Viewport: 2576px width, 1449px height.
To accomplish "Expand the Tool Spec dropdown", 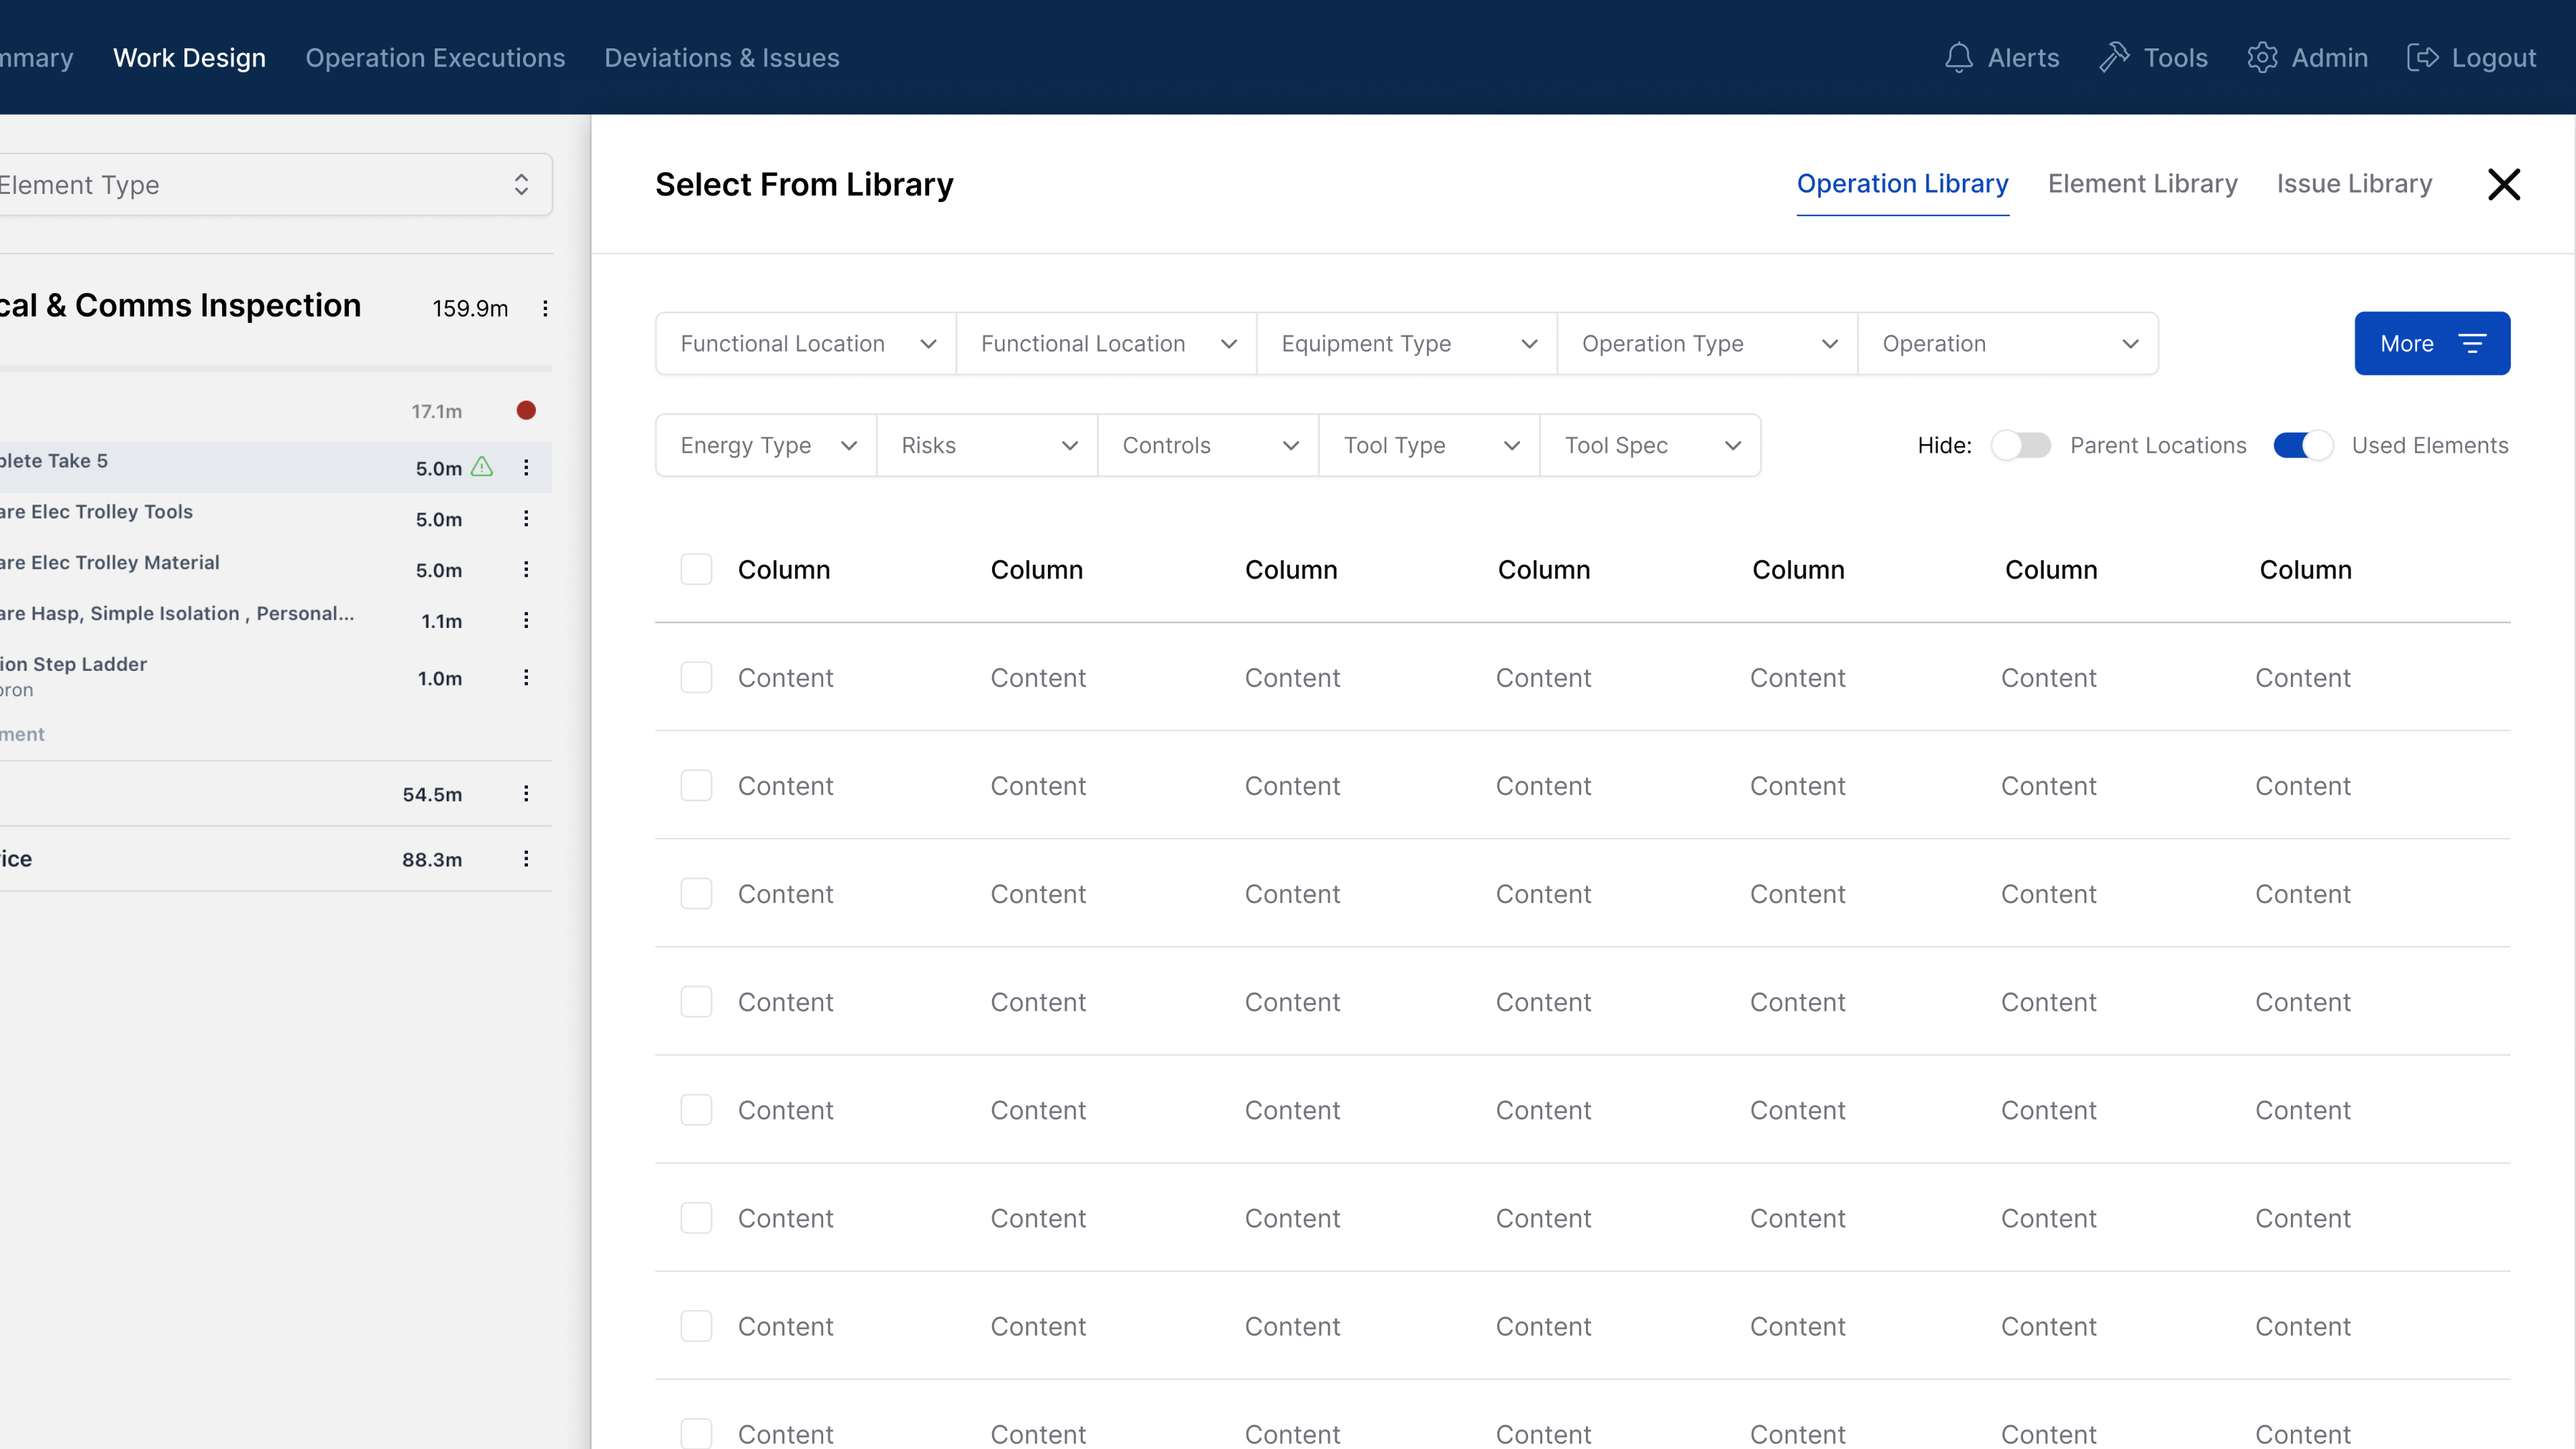I will coord(1650,445).
